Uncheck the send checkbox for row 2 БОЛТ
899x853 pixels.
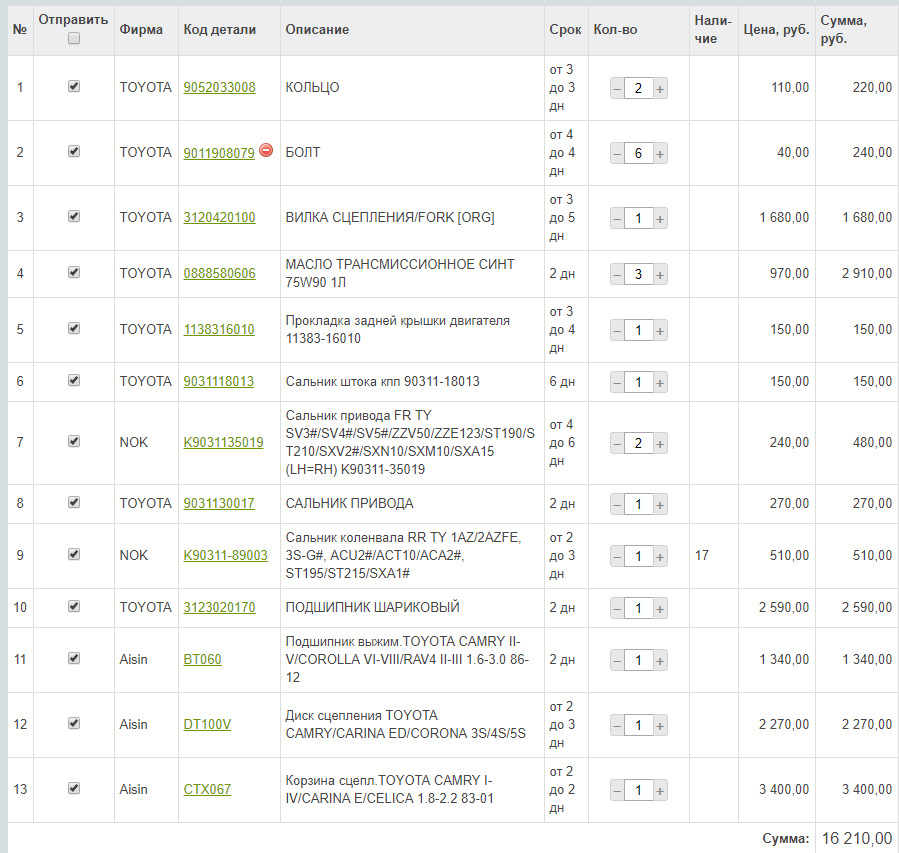(x=73, y=151)
